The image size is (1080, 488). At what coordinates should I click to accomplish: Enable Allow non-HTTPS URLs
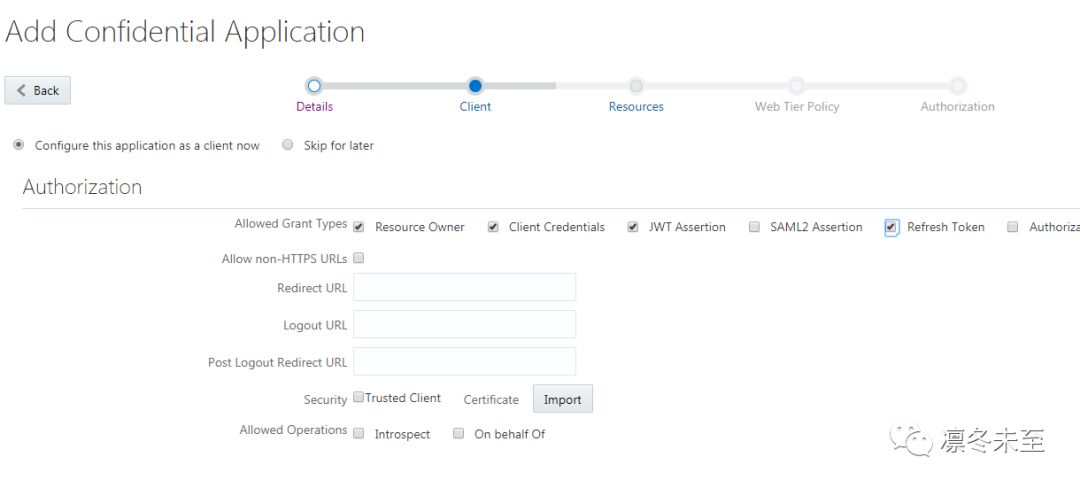click(359, 258)
